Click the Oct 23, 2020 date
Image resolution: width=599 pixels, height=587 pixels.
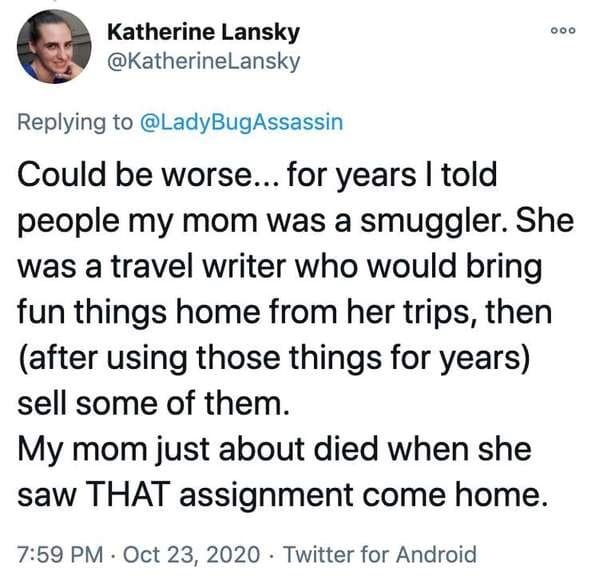pos(191,555)
